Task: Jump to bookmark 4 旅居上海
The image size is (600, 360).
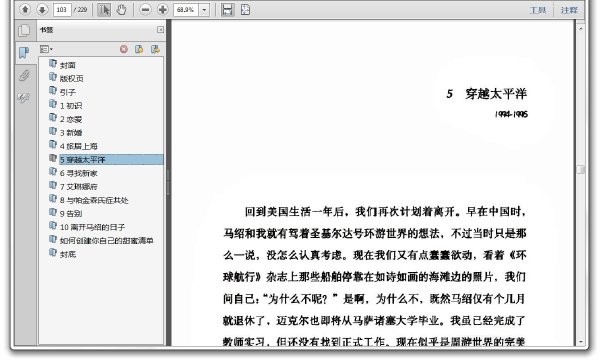Action: click(78, 146)
